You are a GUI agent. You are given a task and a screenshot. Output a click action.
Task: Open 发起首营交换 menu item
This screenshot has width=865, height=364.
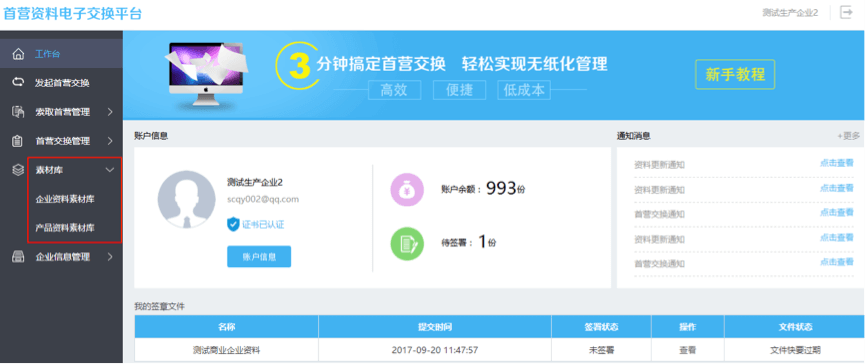click(61, 83)
